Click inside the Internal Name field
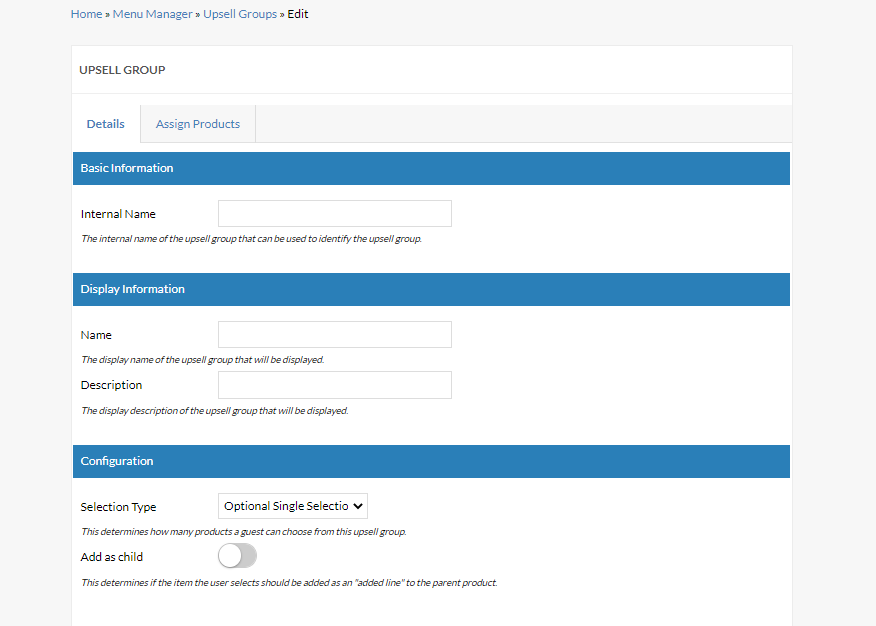The height and width of the screenshot is (626, 876). click(x=334, y=213)
